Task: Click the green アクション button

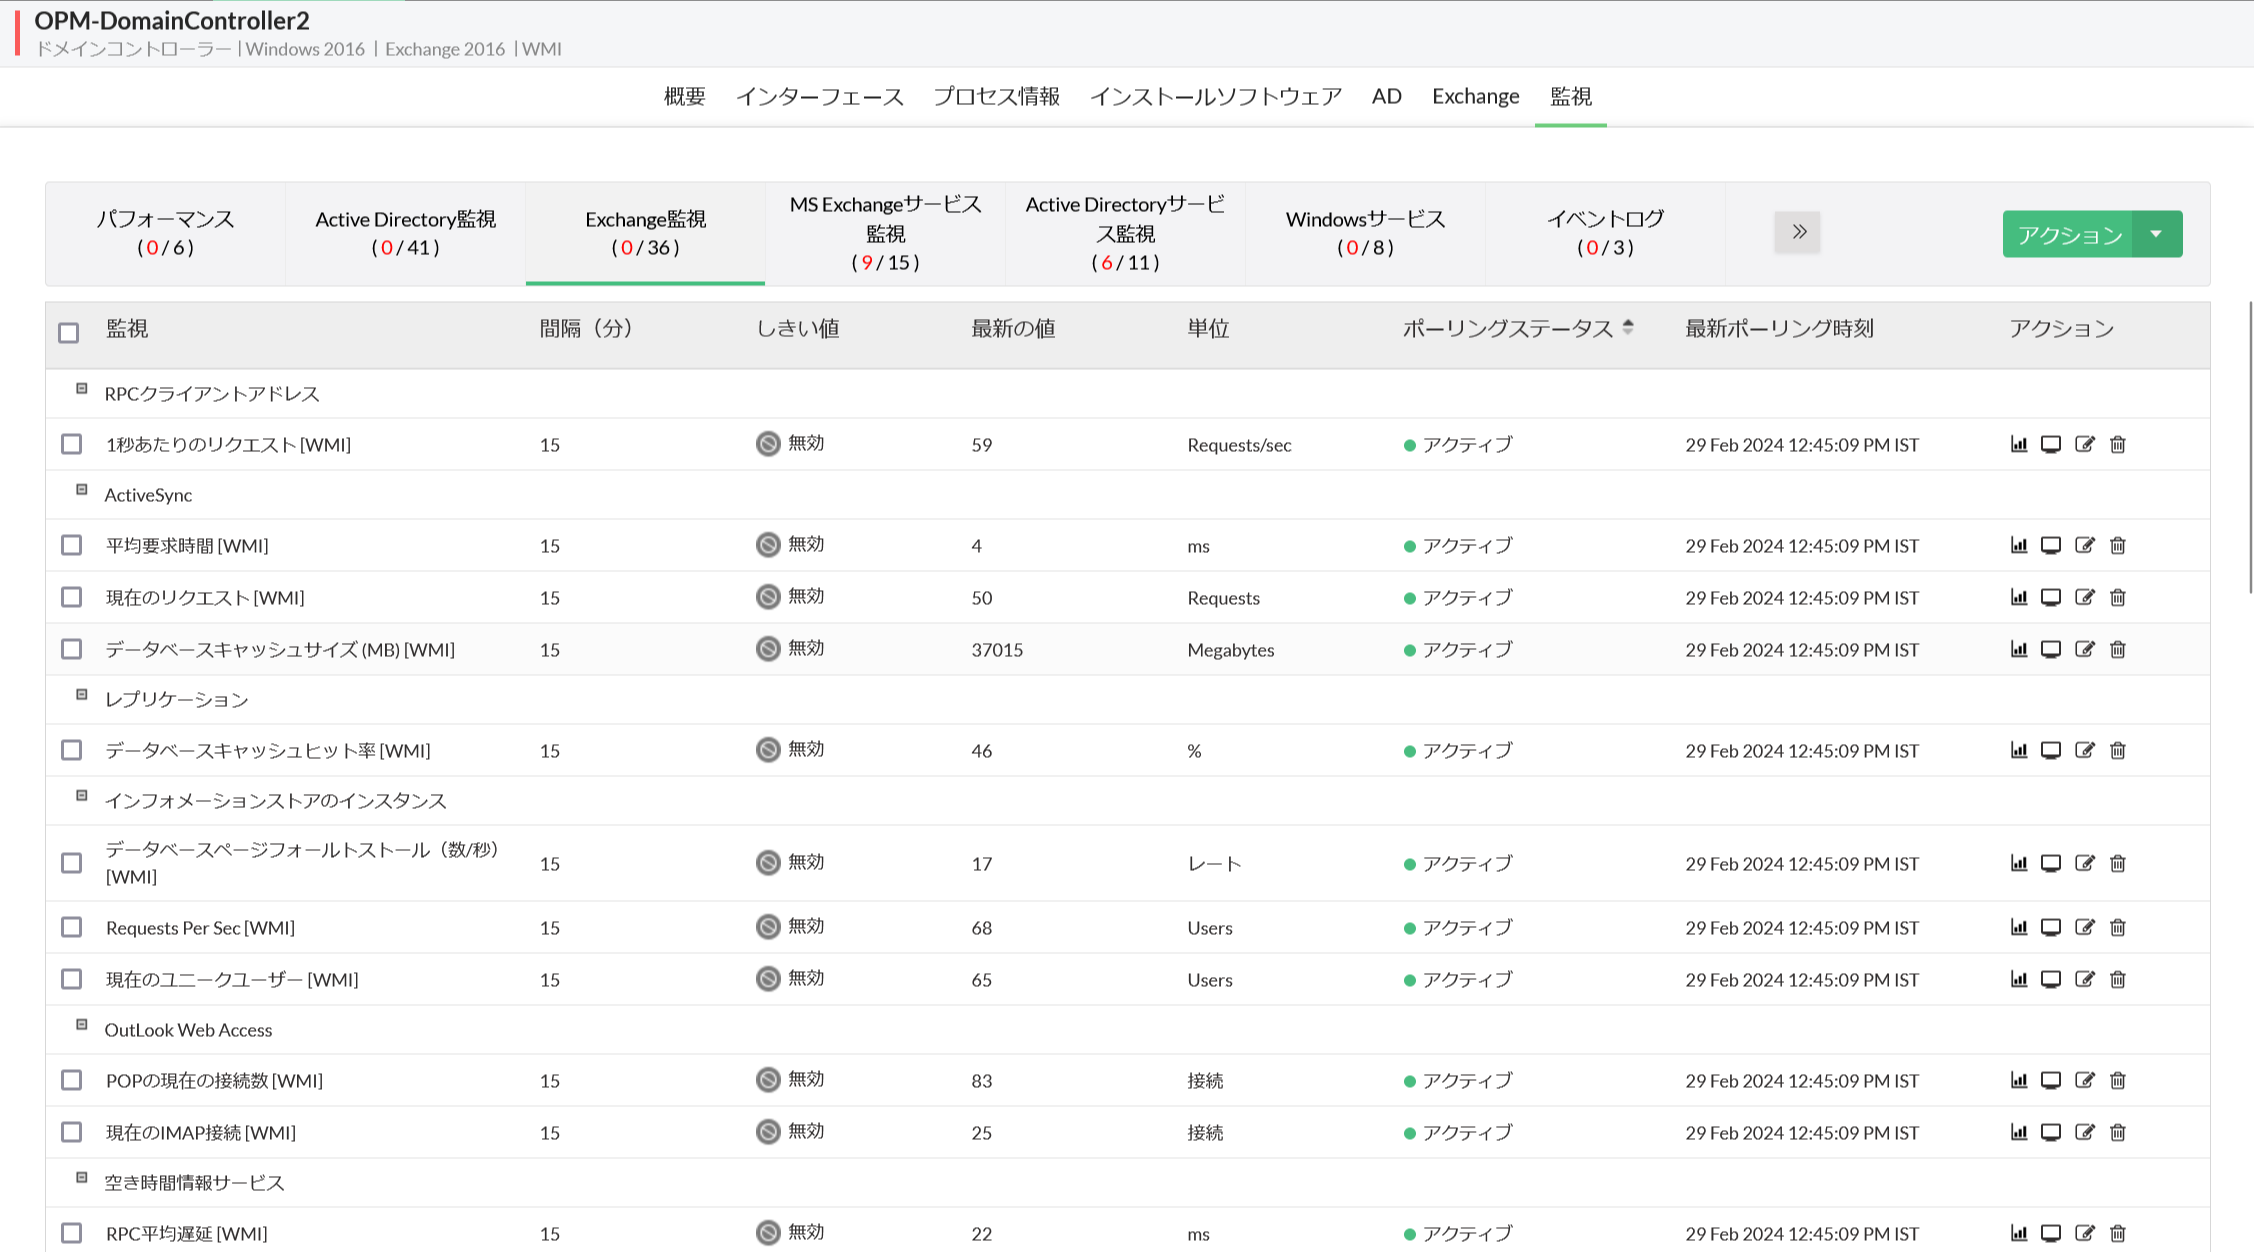Action: [x=2068, y=234]
